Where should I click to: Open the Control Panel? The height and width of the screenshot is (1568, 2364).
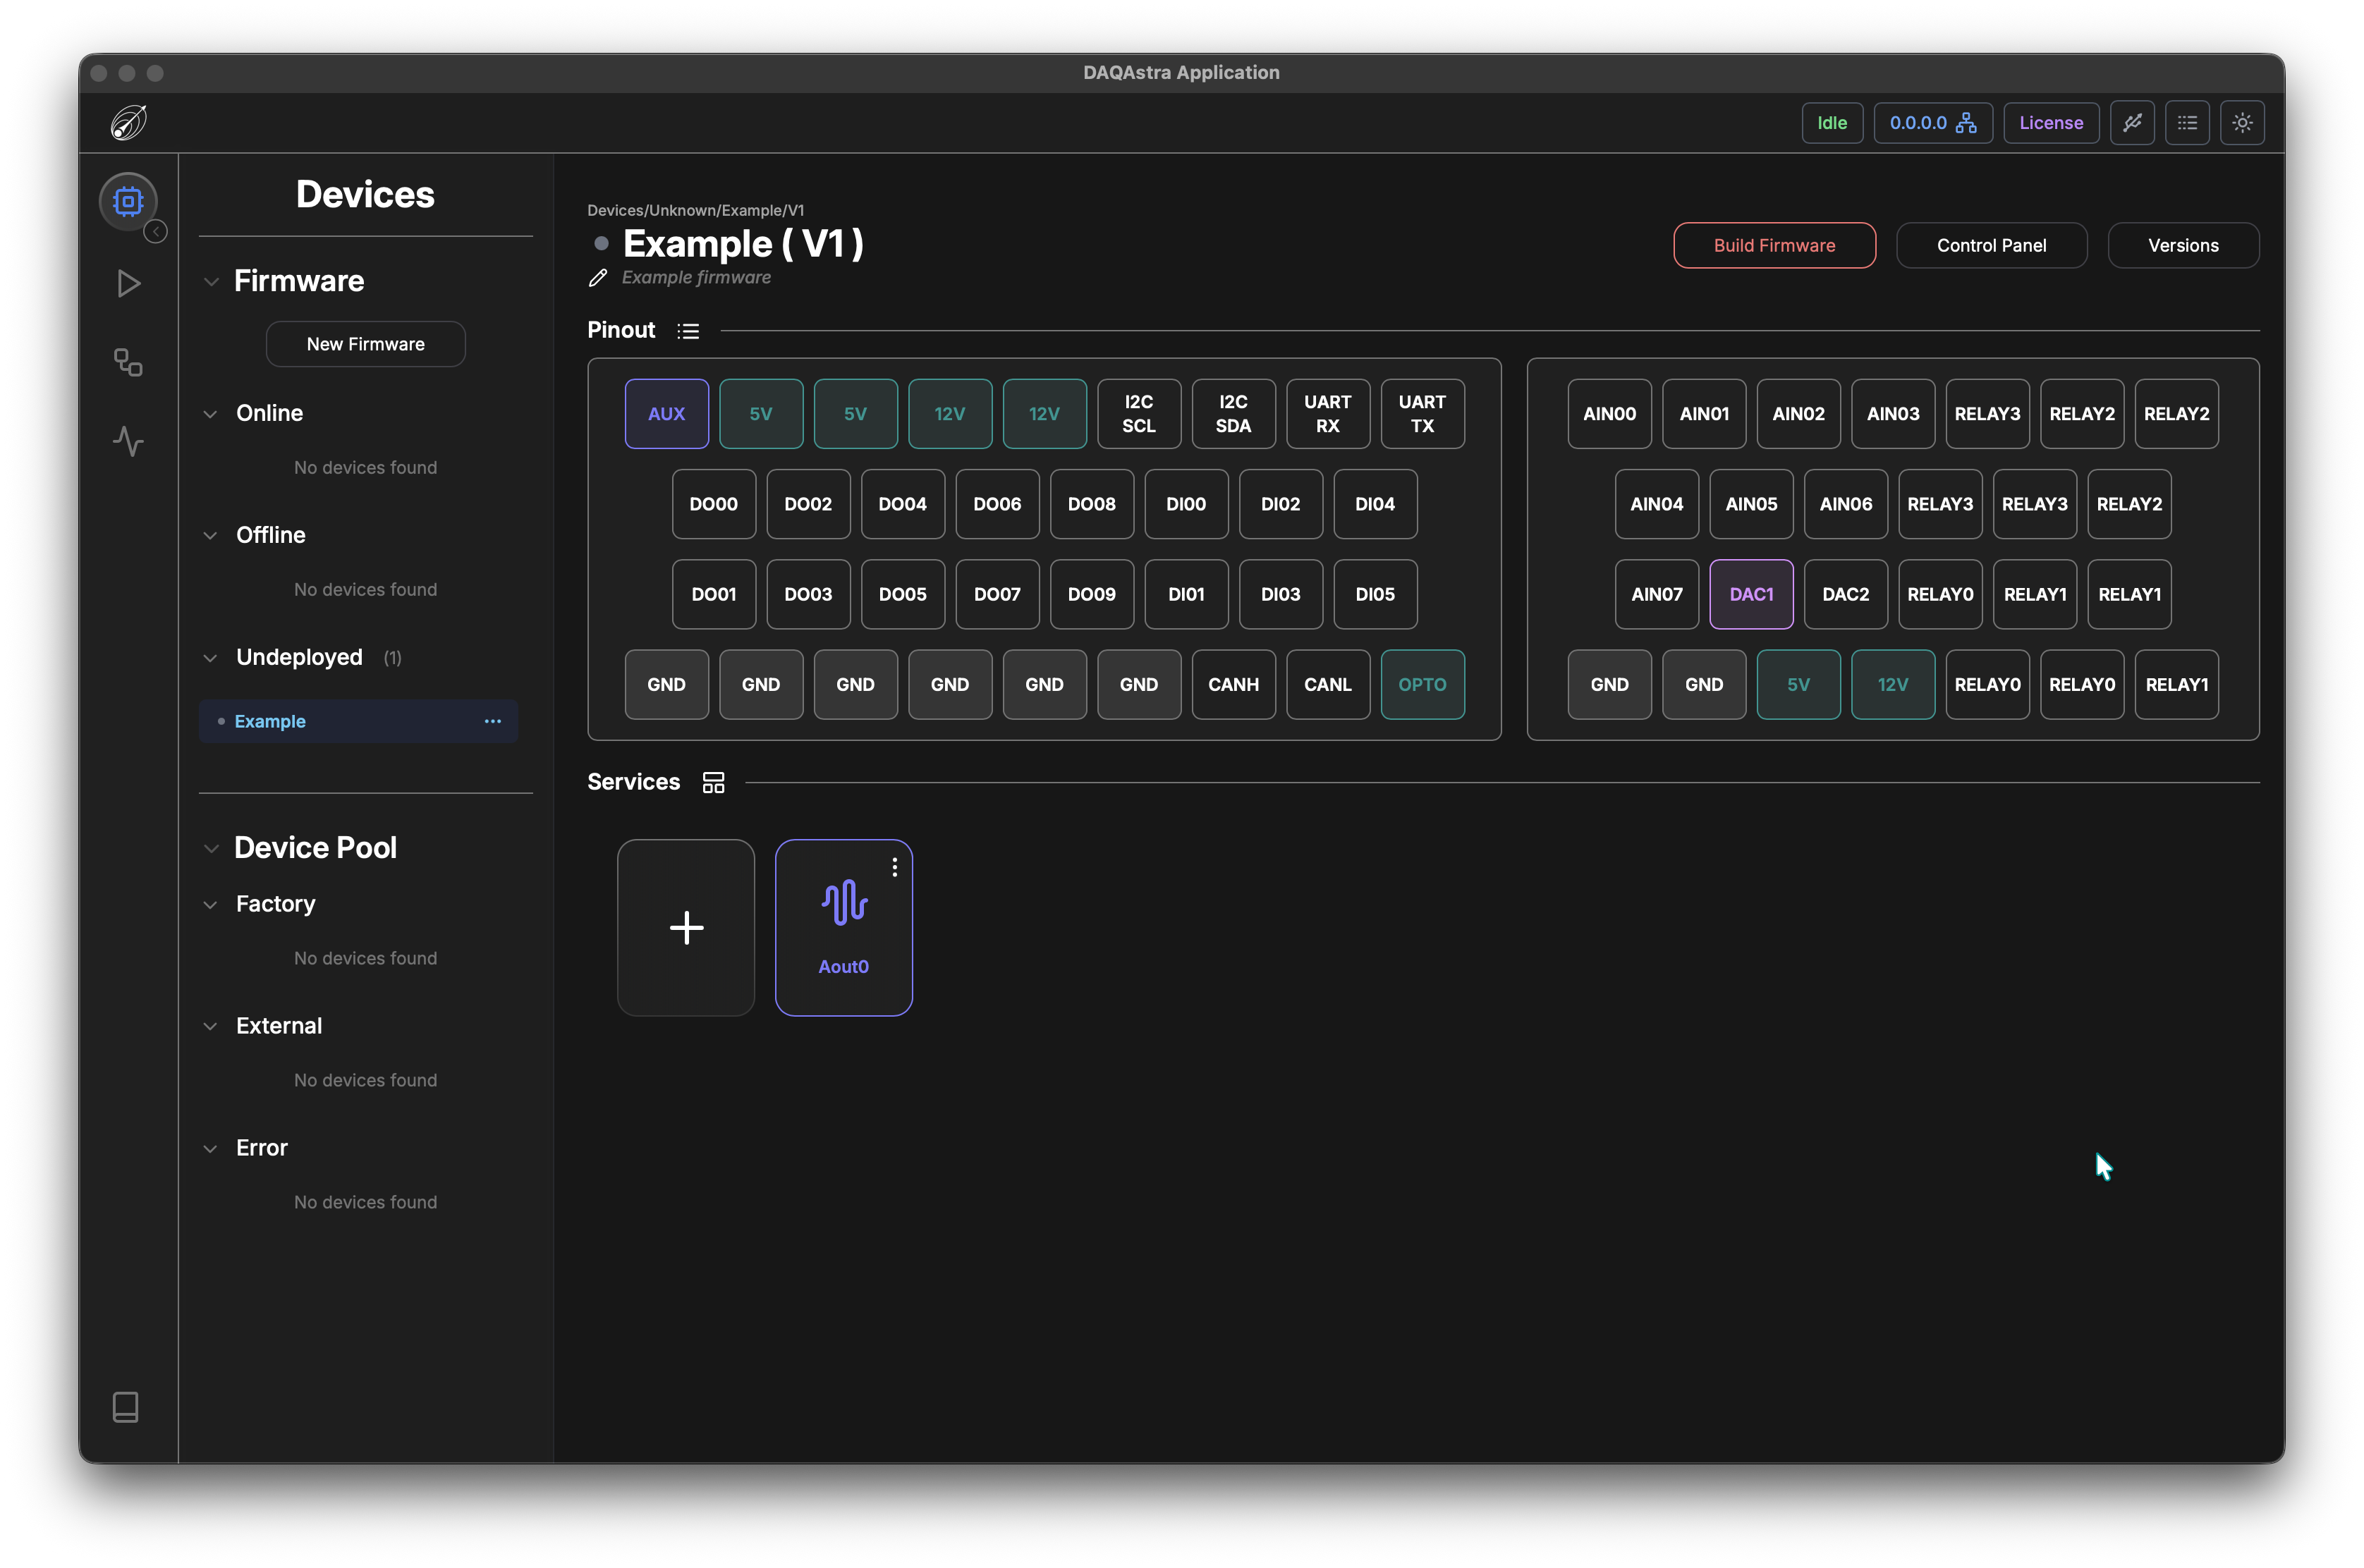(x=1991, y=245)
